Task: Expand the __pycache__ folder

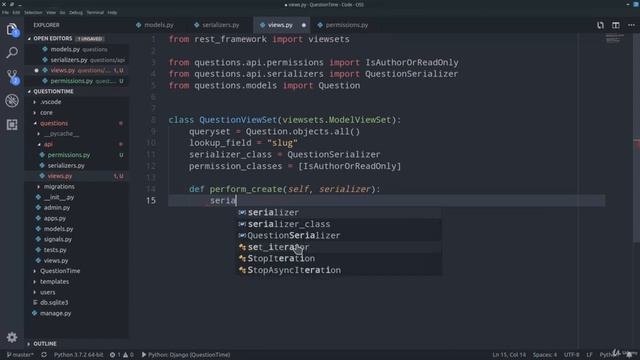Action: [x=61, y=134]
